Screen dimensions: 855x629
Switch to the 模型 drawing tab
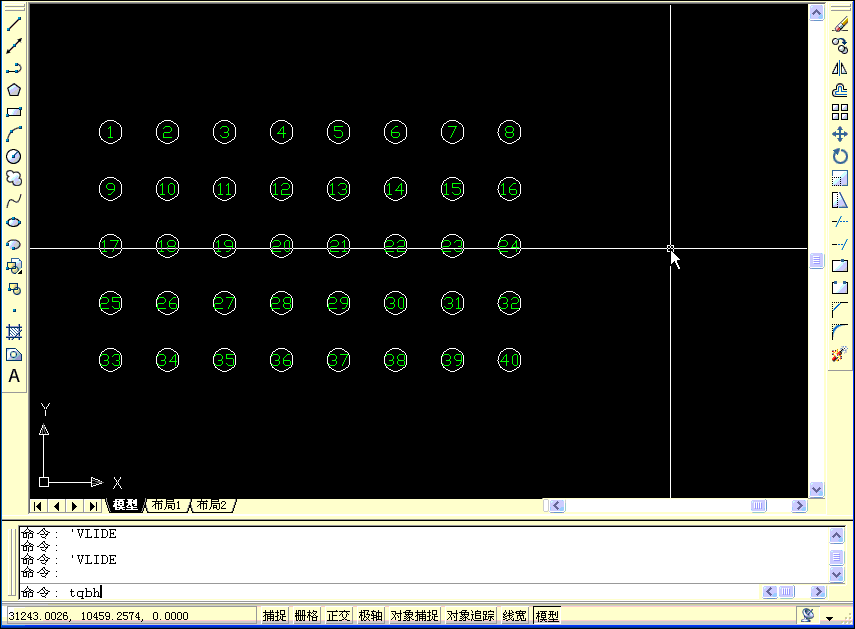pyautogui.click(x=126, y=505)
